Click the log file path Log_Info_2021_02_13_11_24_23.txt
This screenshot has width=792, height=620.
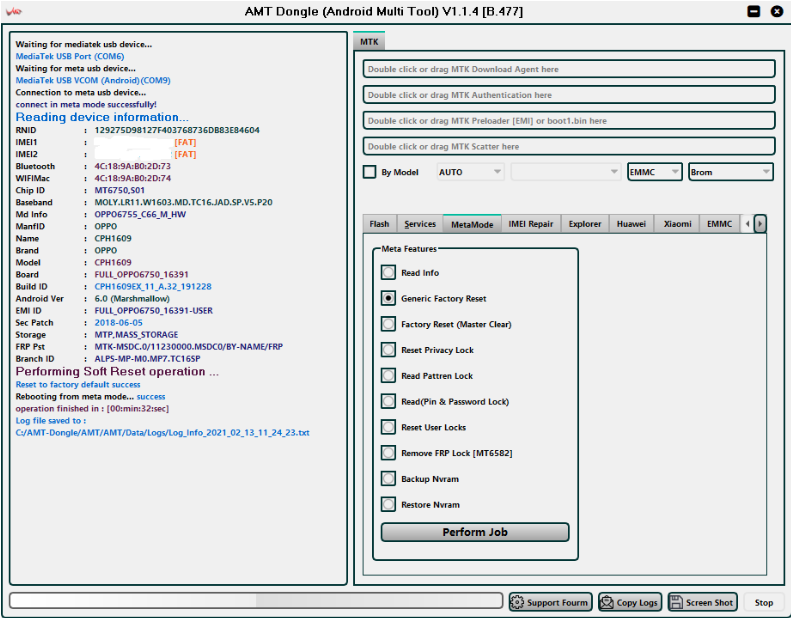point(163,433)
